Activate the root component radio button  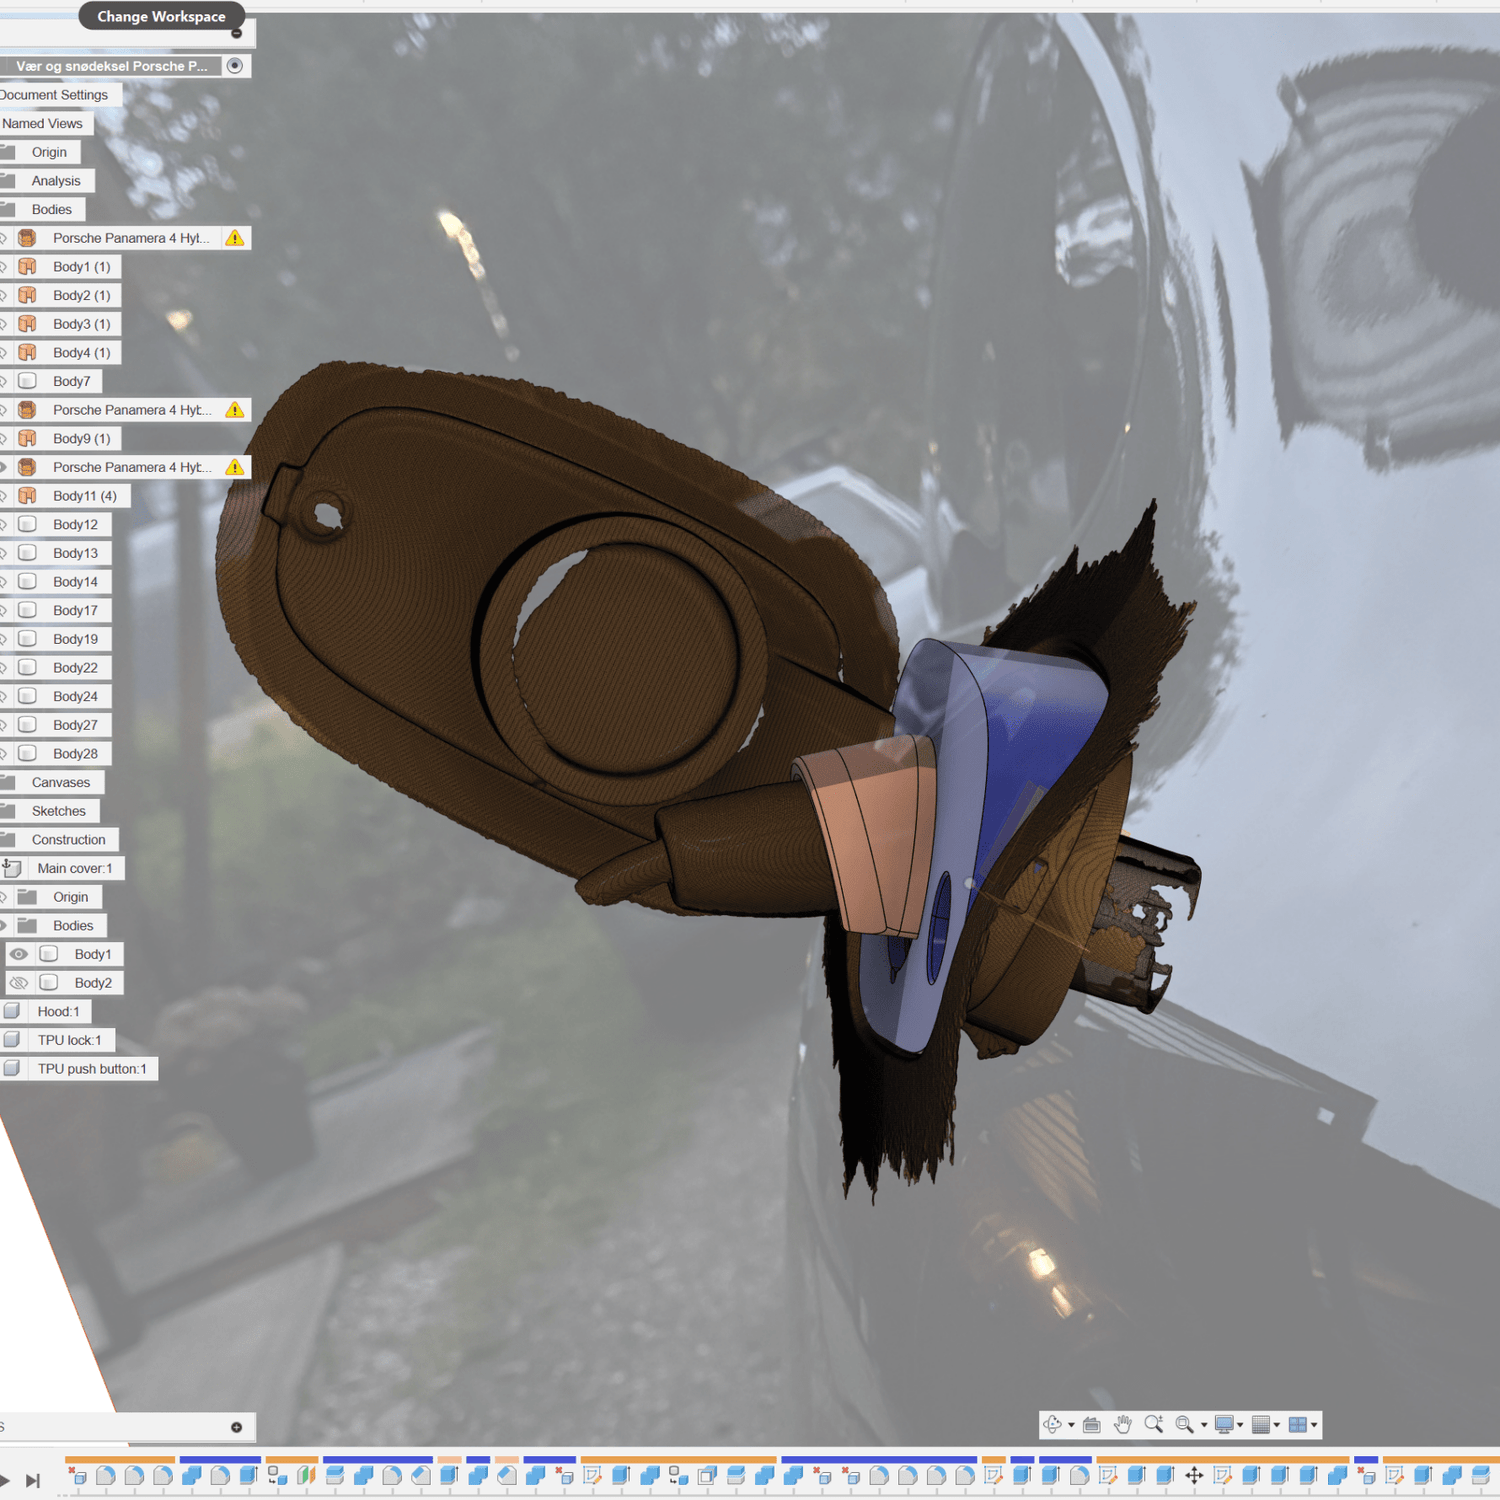point(235,66)
